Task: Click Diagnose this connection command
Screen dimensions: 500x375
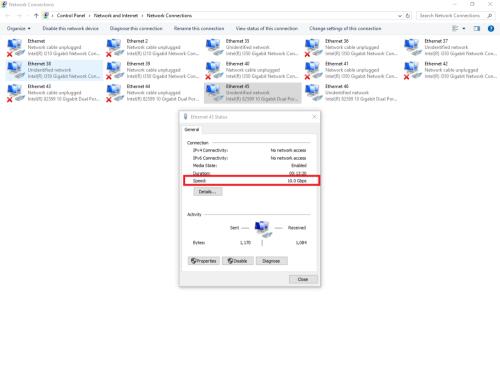Action: [136, 29]
